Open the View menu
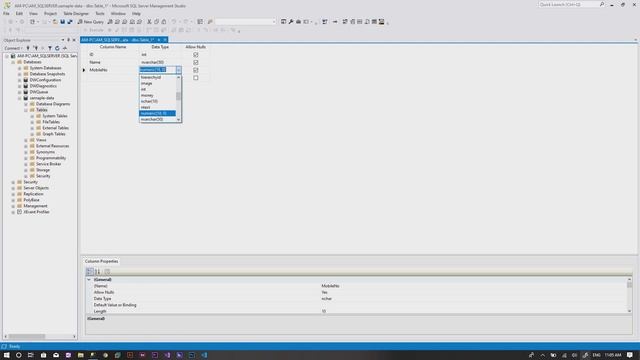Viewport: 640px width, 360px height. (x=33, y=13)
